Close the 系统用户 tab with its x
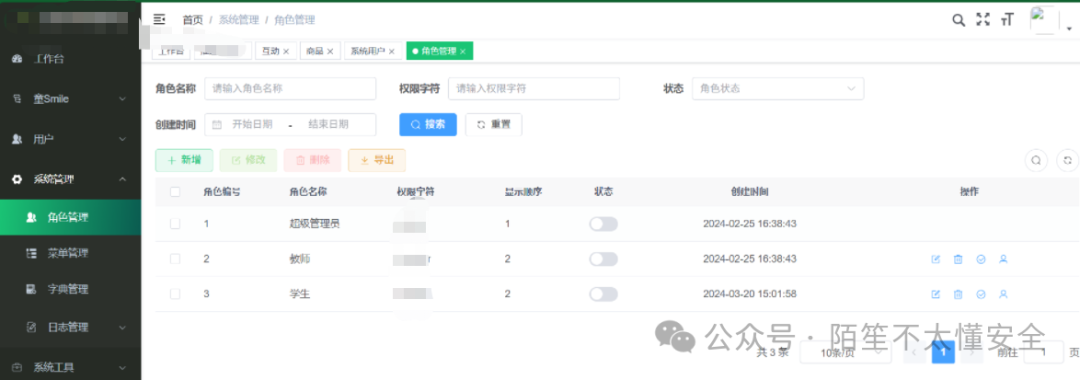 click(x=391, y=51)
